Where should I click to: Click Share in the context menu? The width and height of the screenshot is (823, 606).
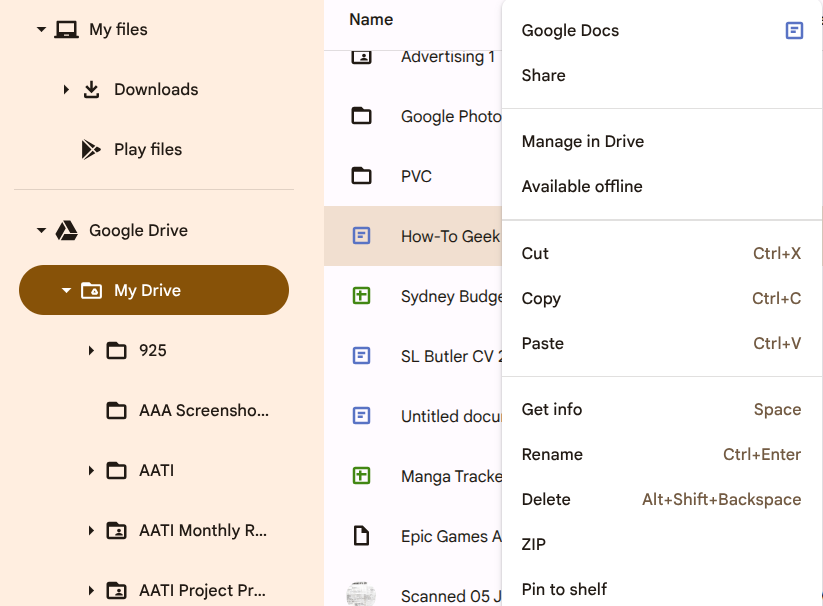543,75
